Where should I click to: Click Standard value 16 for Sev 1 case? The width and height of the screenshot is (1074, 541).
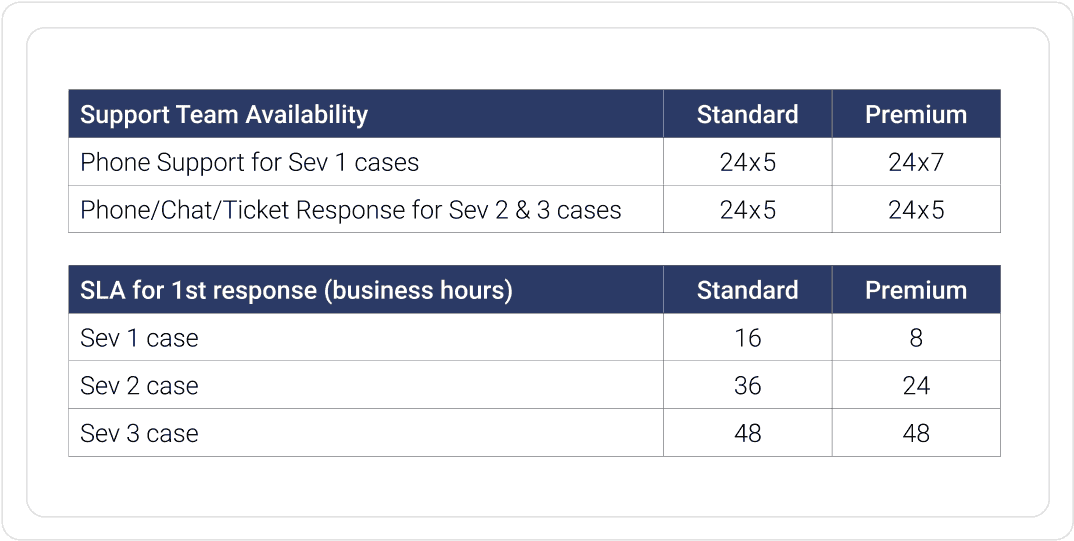click(x=747, y=338)
